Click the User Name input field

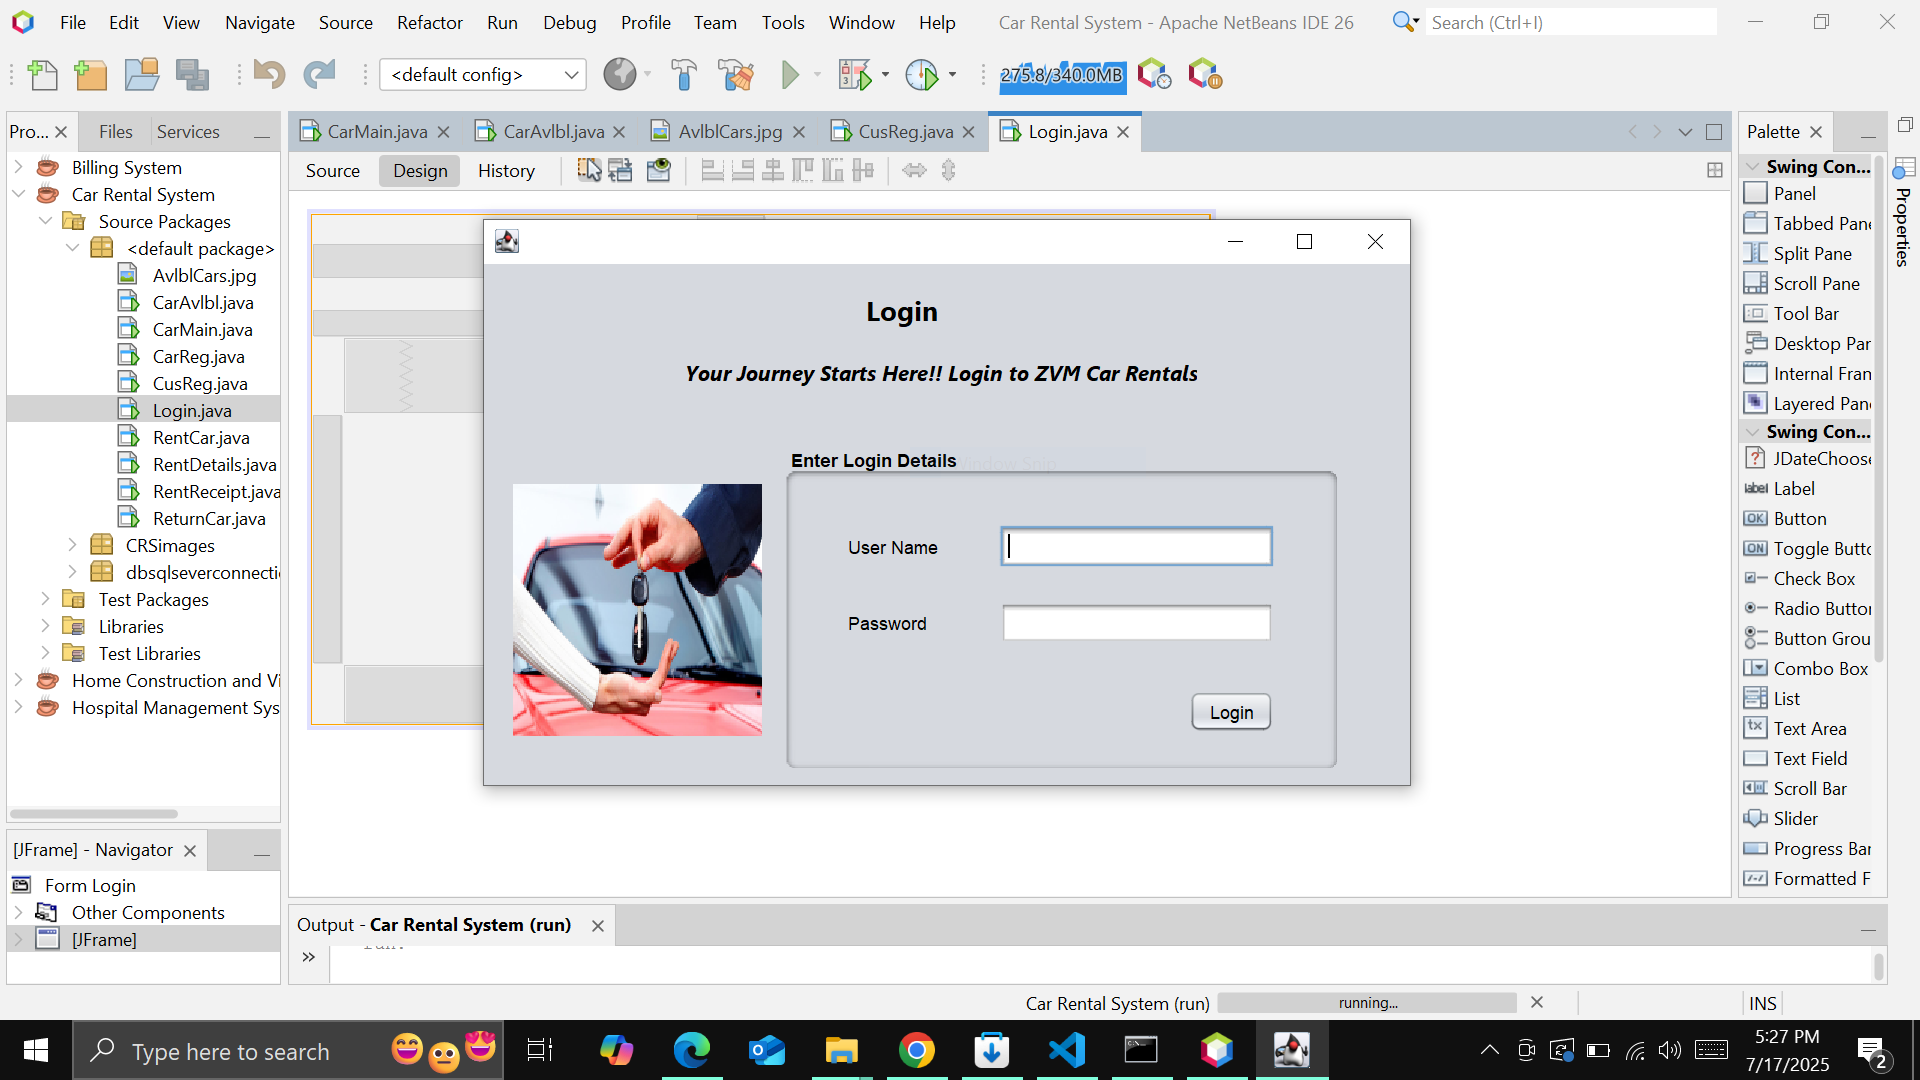pos(1136,546)
